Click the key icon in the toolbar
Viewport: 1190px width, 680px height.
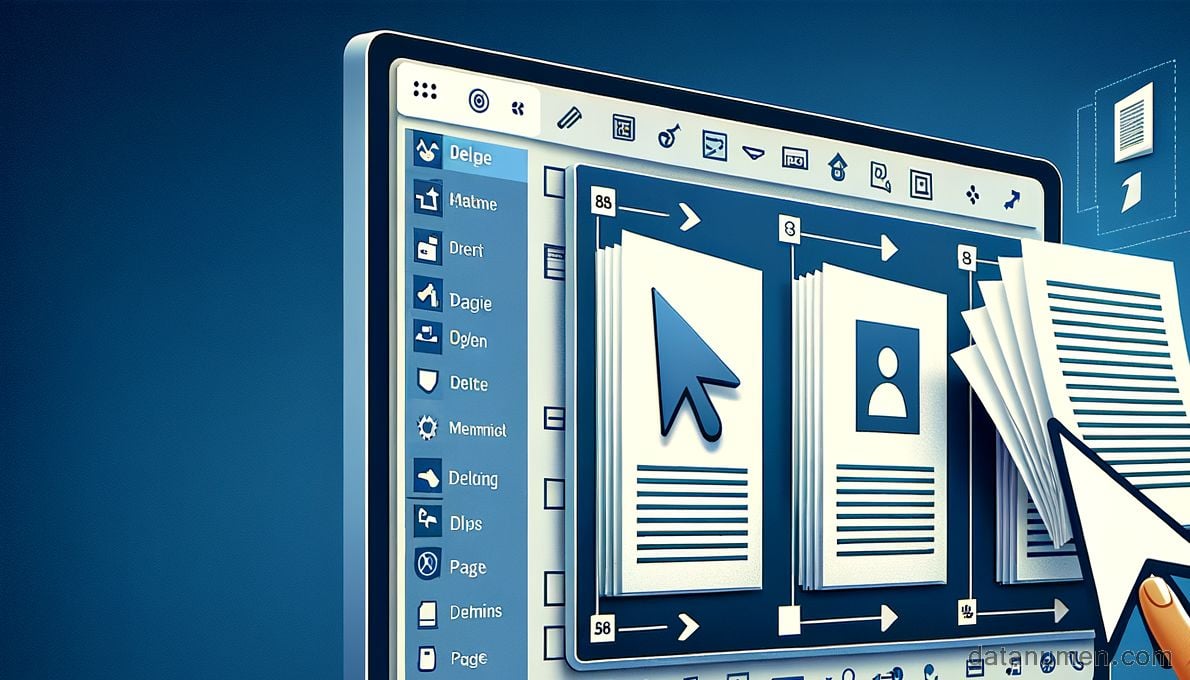point(669,135)
